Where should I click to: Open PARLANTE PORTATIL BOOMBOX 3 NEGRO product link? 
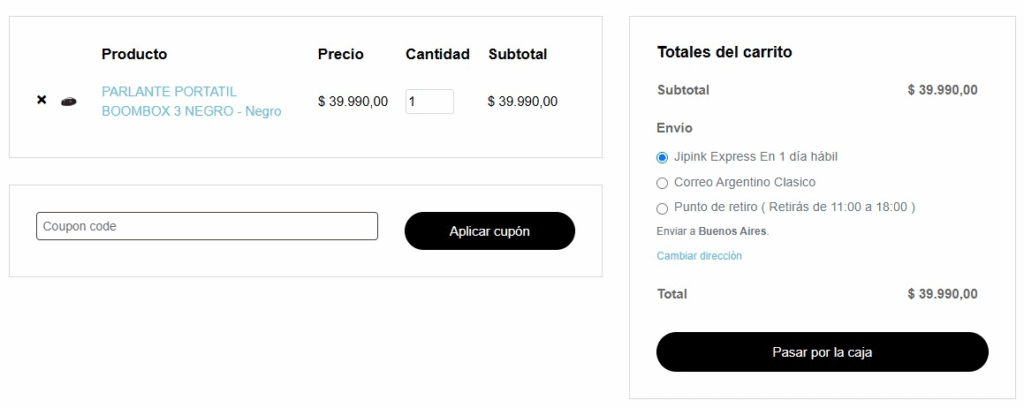[x=191, y=101]
